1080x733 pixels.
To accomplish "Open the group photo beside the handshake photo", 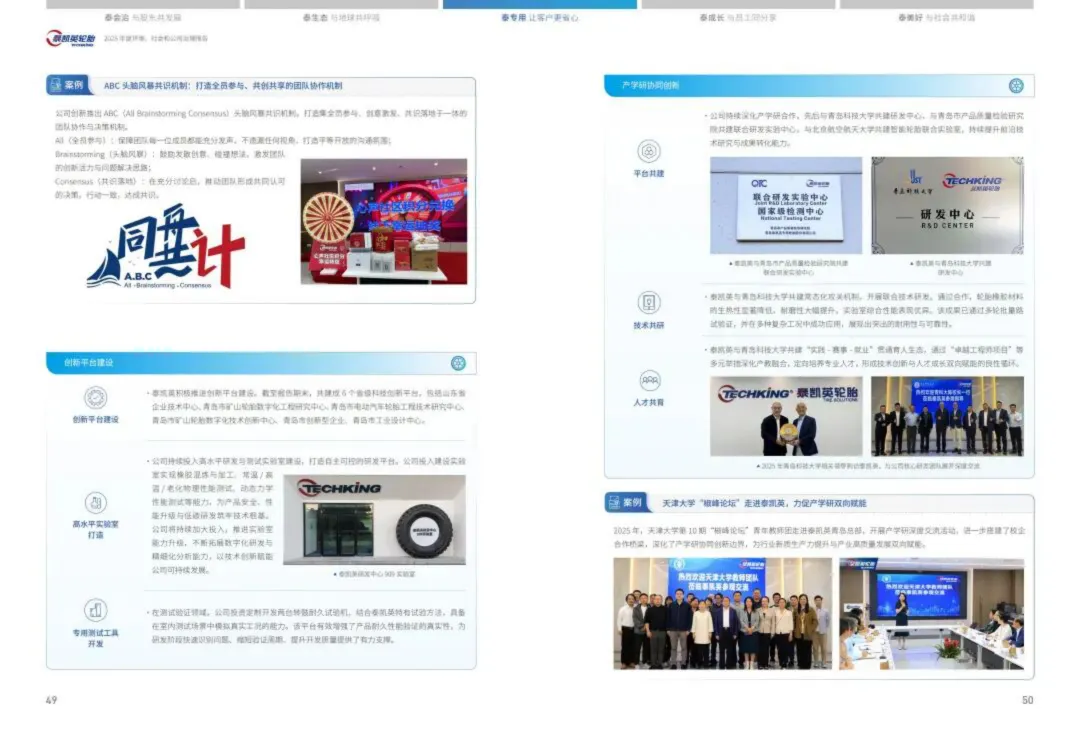I will pyautogui.click(x=947, y=416).
